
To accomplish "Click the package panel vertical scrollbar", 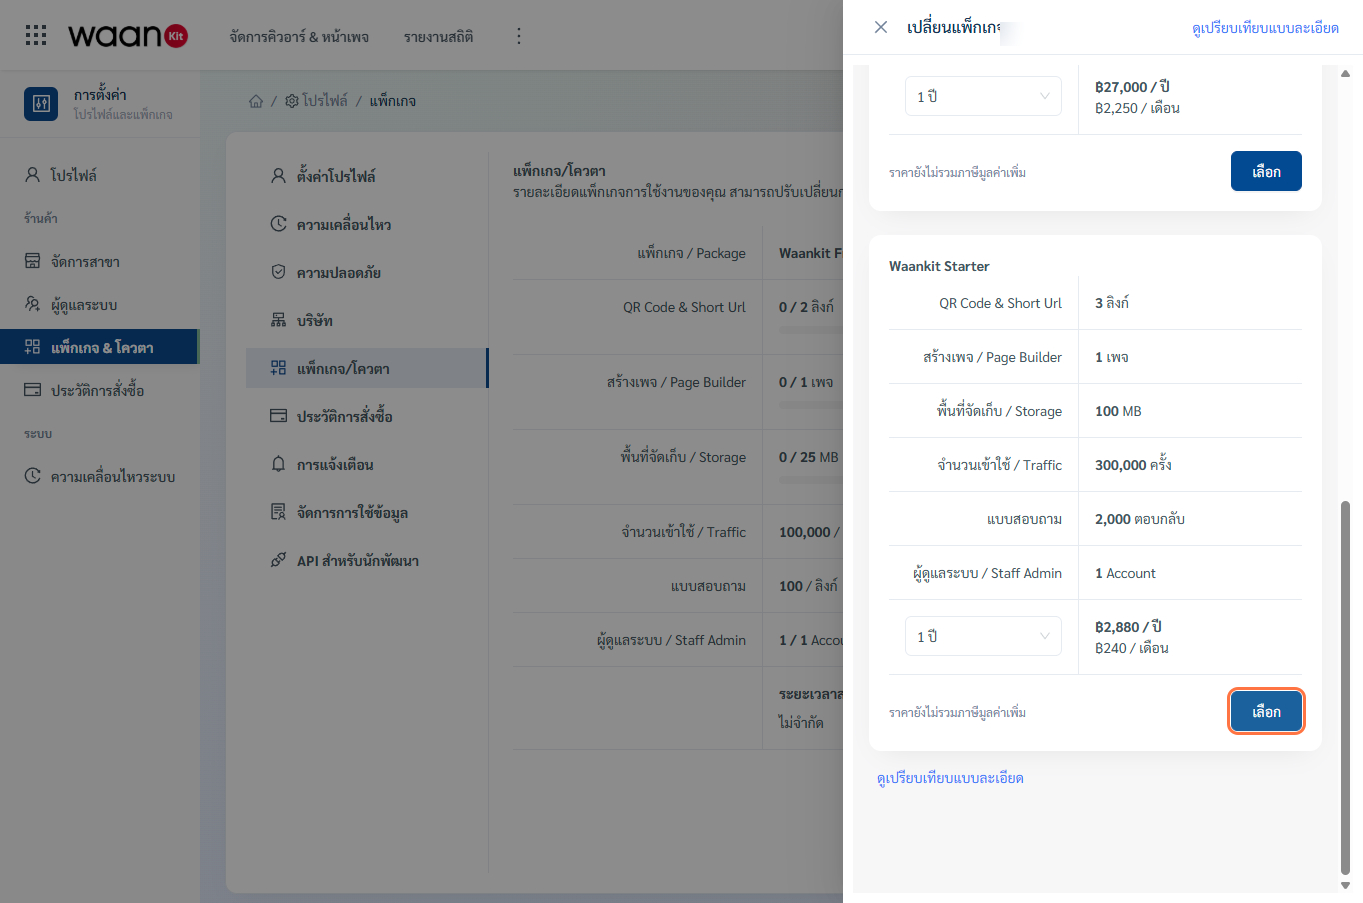I will point(1345,687).
